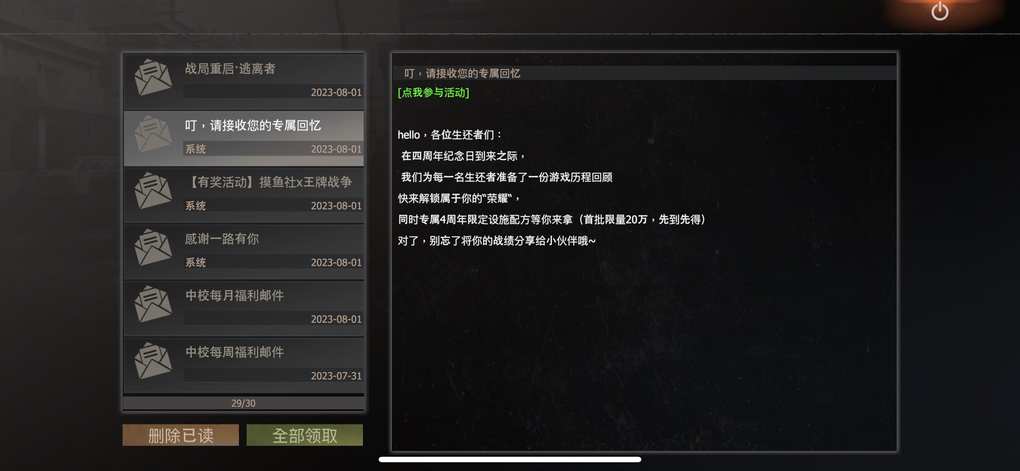
Task: Click the 删除已读 button
Action: pos(181,435)
